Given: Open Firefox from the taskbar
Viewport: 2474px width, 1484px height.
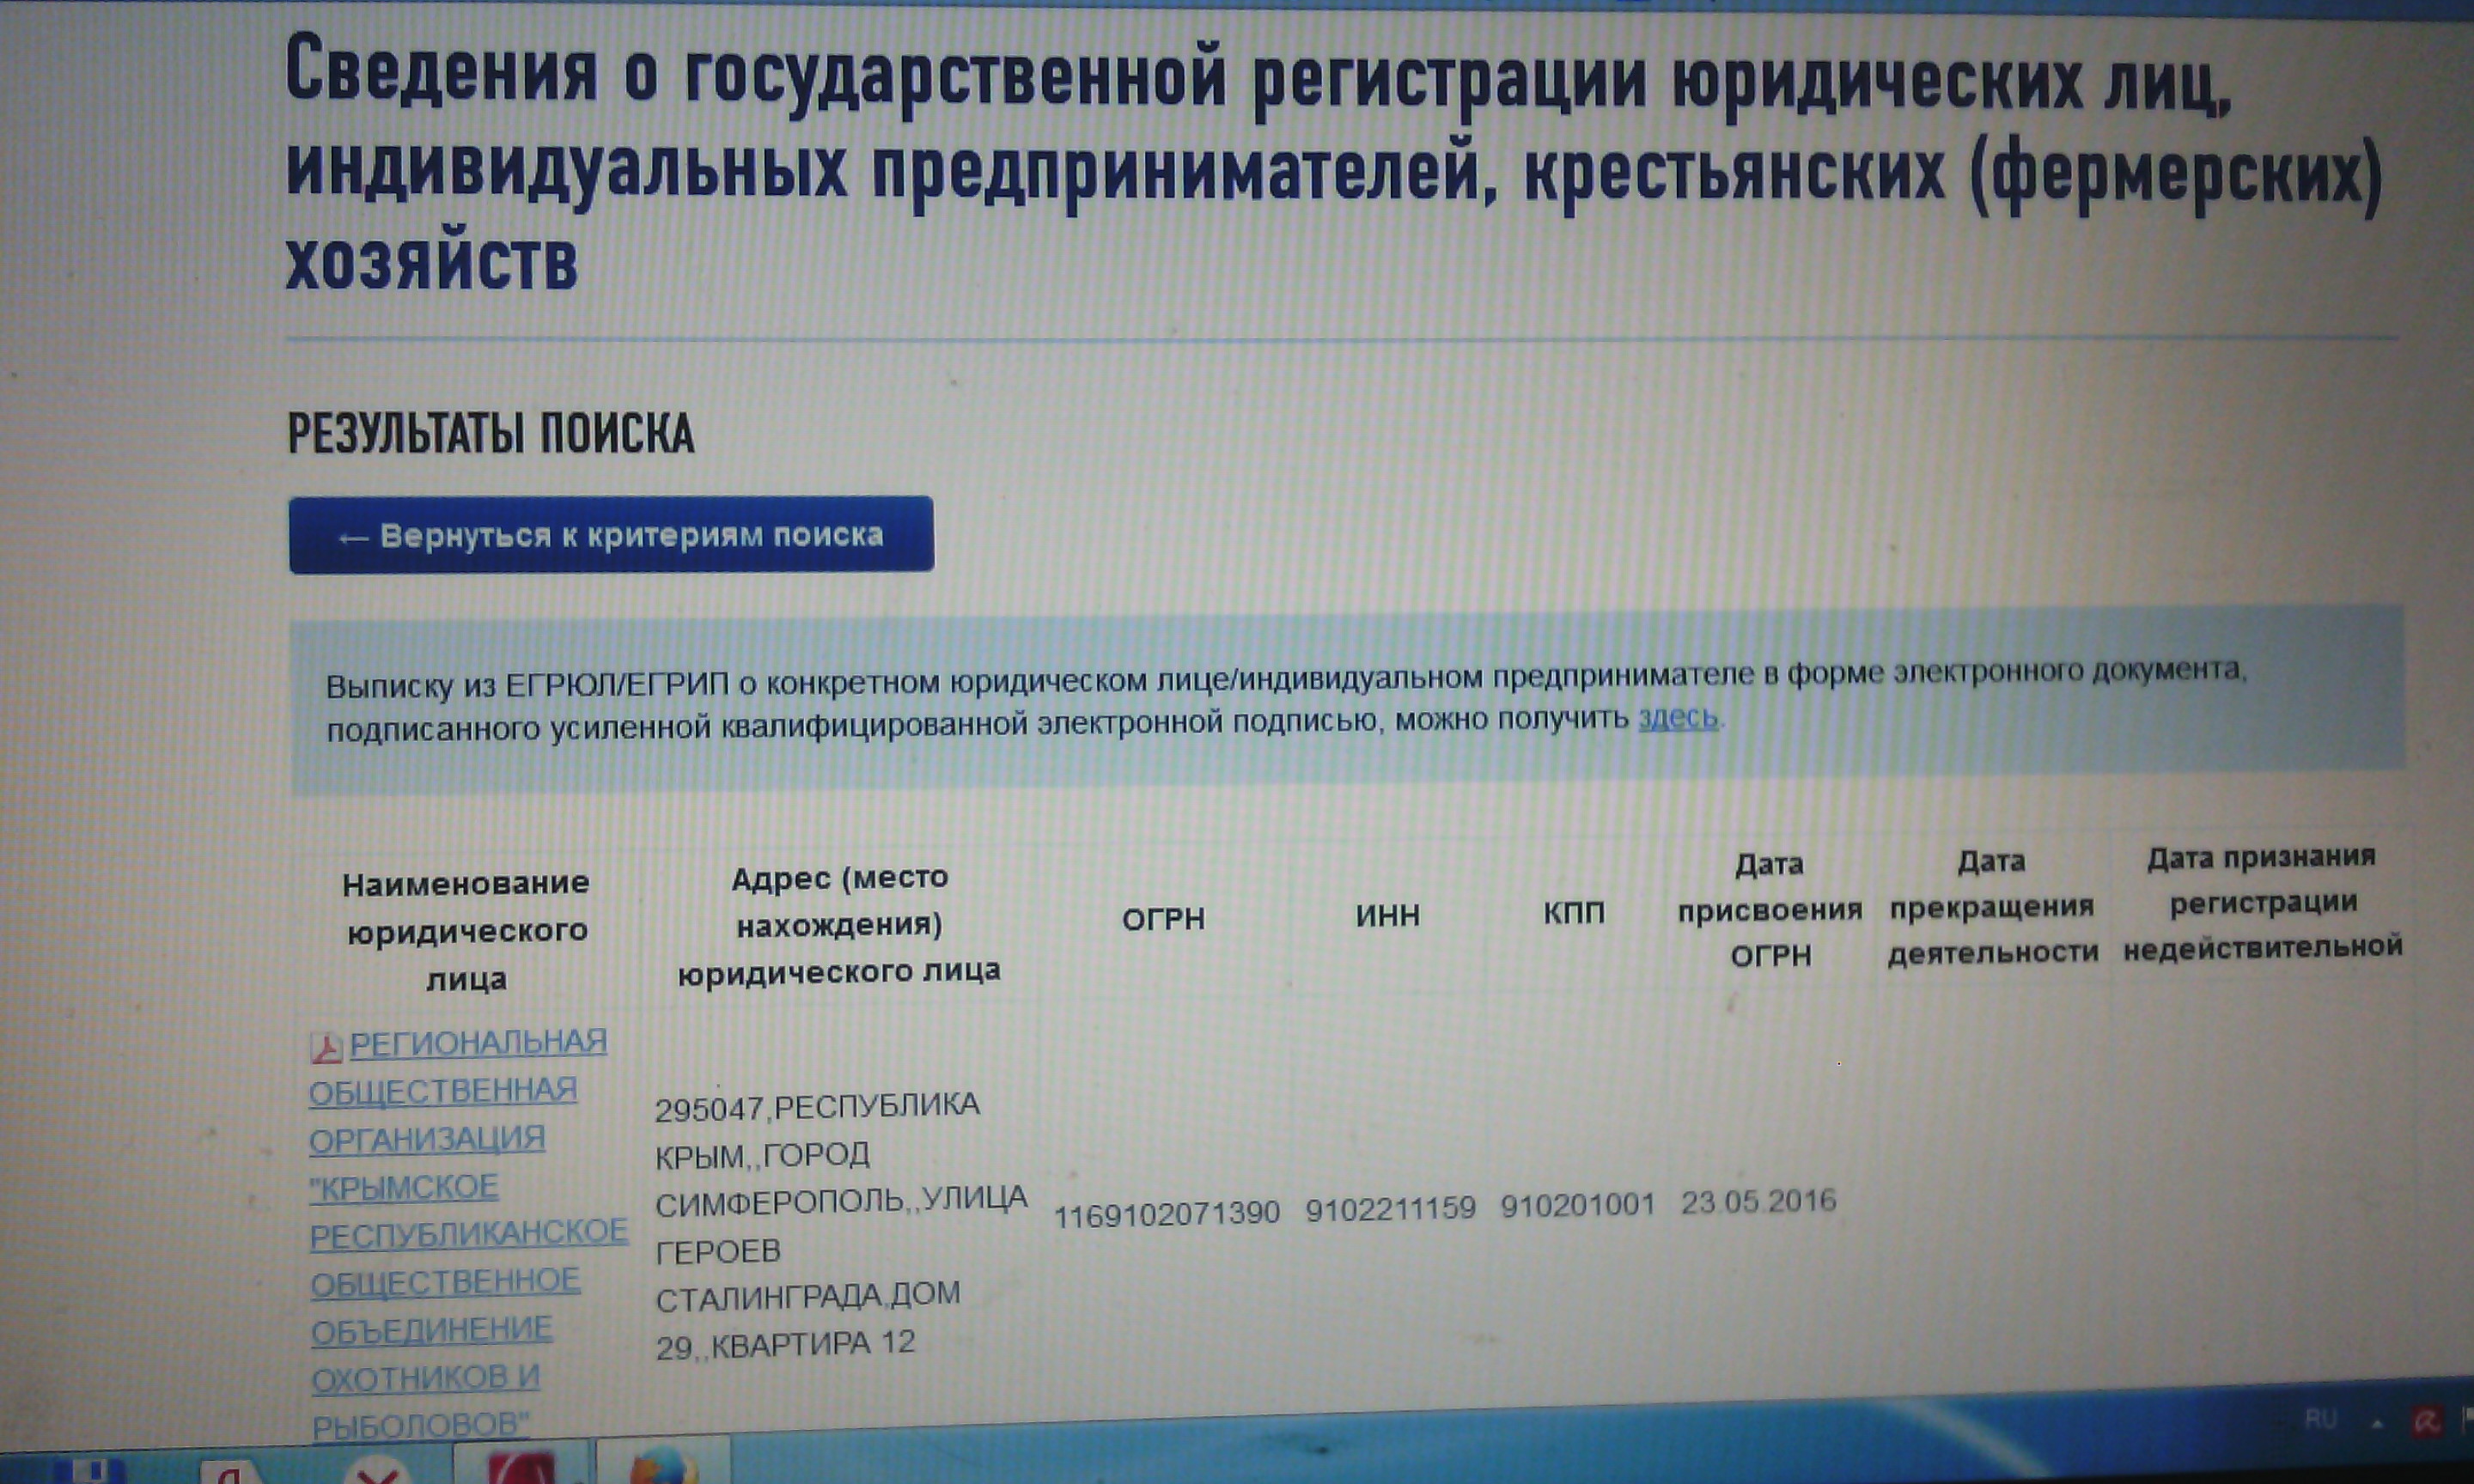Looking at the screenshot, I should tap(663, 1467).
